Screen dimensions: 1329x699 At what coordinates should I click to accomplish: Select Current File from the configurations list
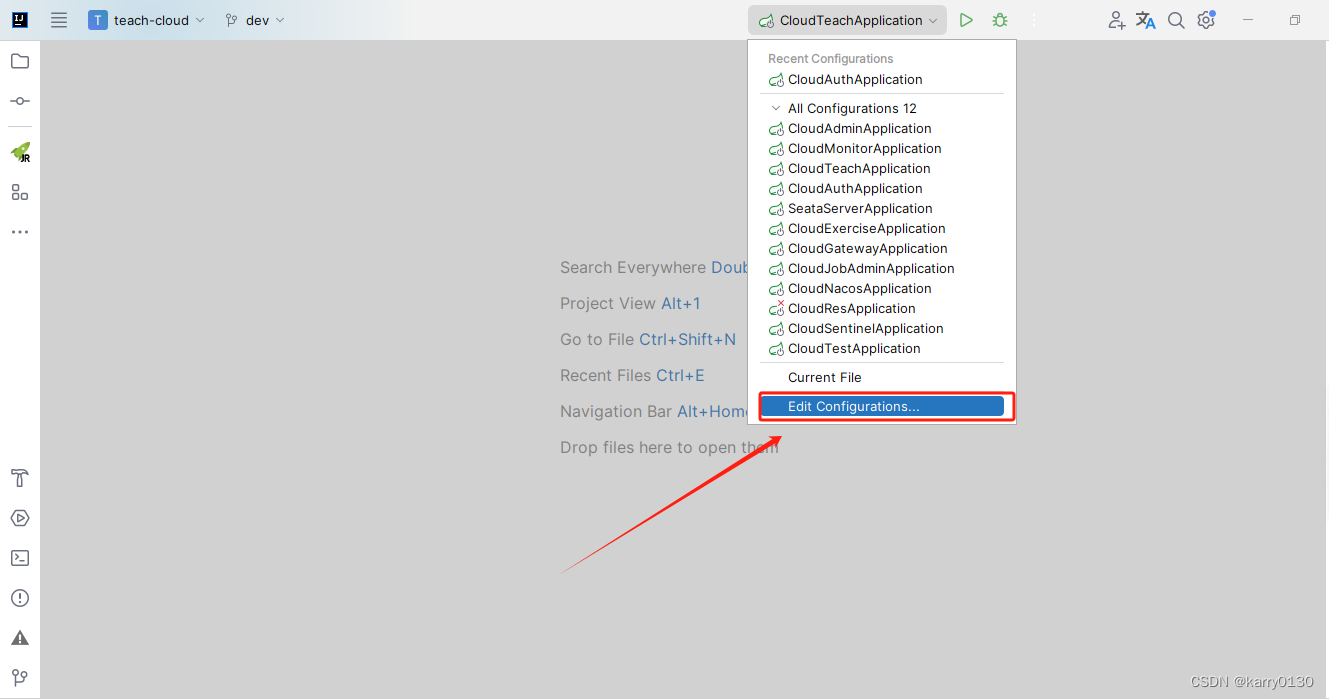tap(824, 377)
